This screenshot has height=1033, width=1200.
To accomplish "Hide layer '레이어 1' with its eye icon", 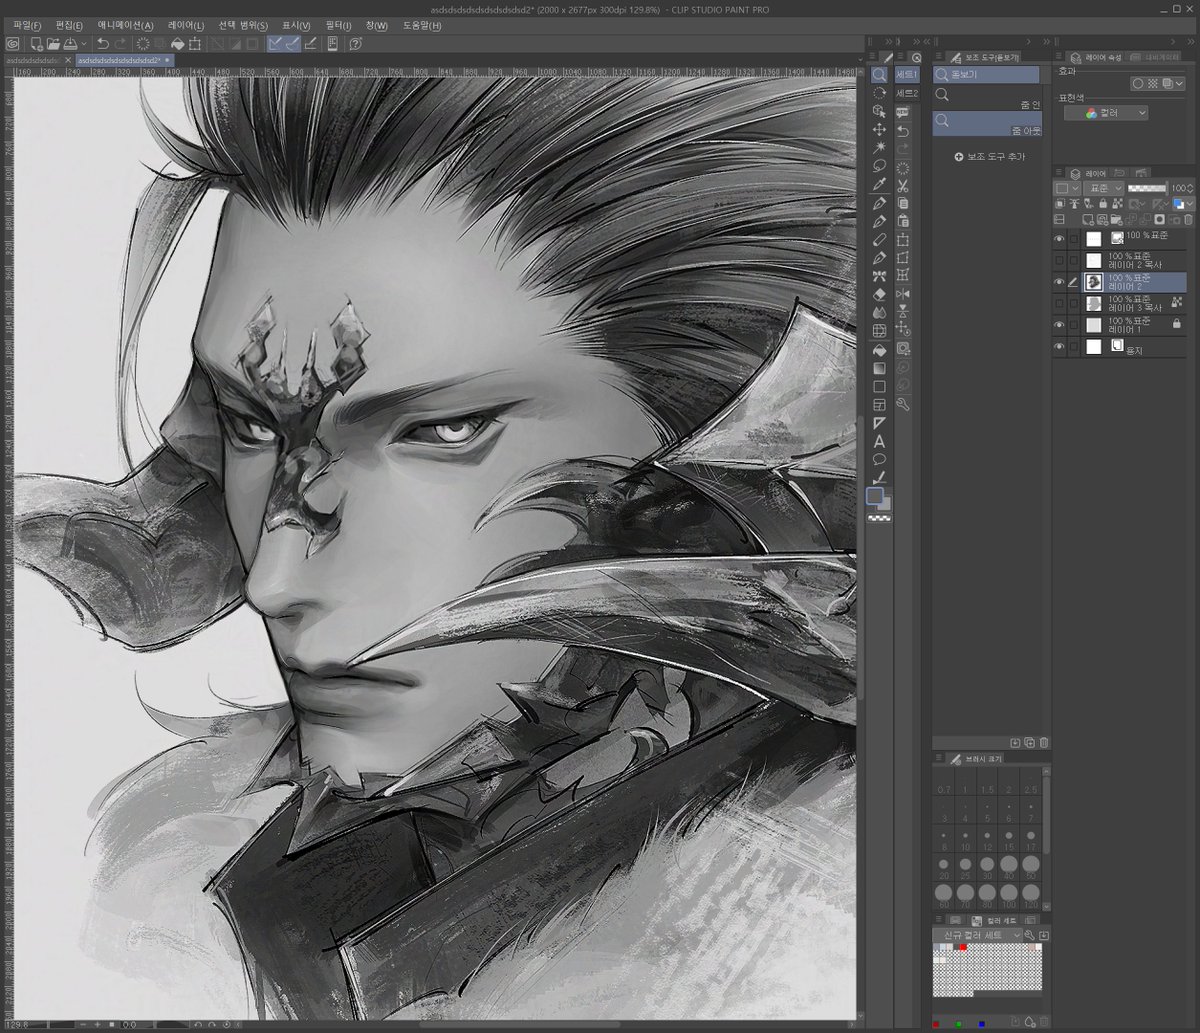I will pyautogui.click(x=1059, y=325).
